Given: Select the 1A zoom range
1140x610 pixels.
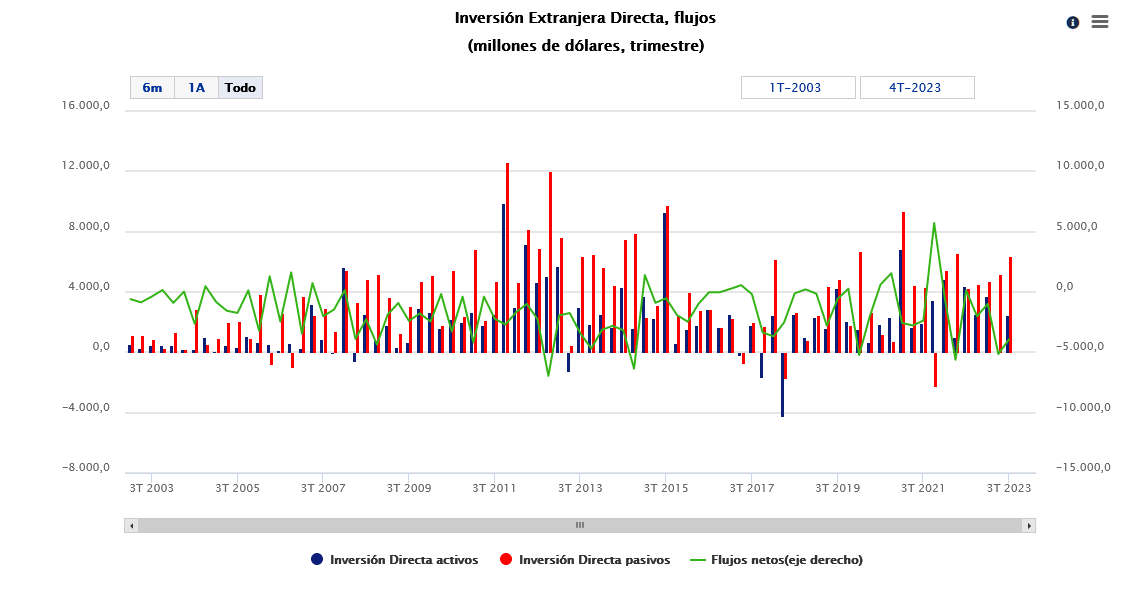Looking at the screenshot, I should pyautogui.click(x=196, y=88).
